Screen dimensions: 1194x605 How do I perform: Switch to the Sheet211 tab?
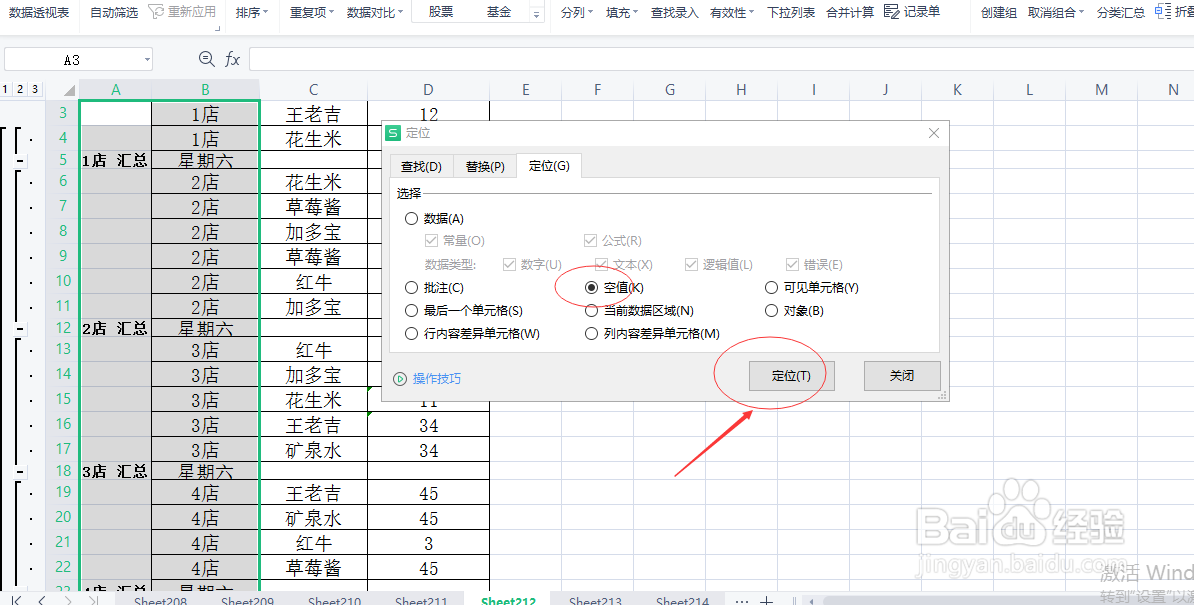(x=421, y=600)
